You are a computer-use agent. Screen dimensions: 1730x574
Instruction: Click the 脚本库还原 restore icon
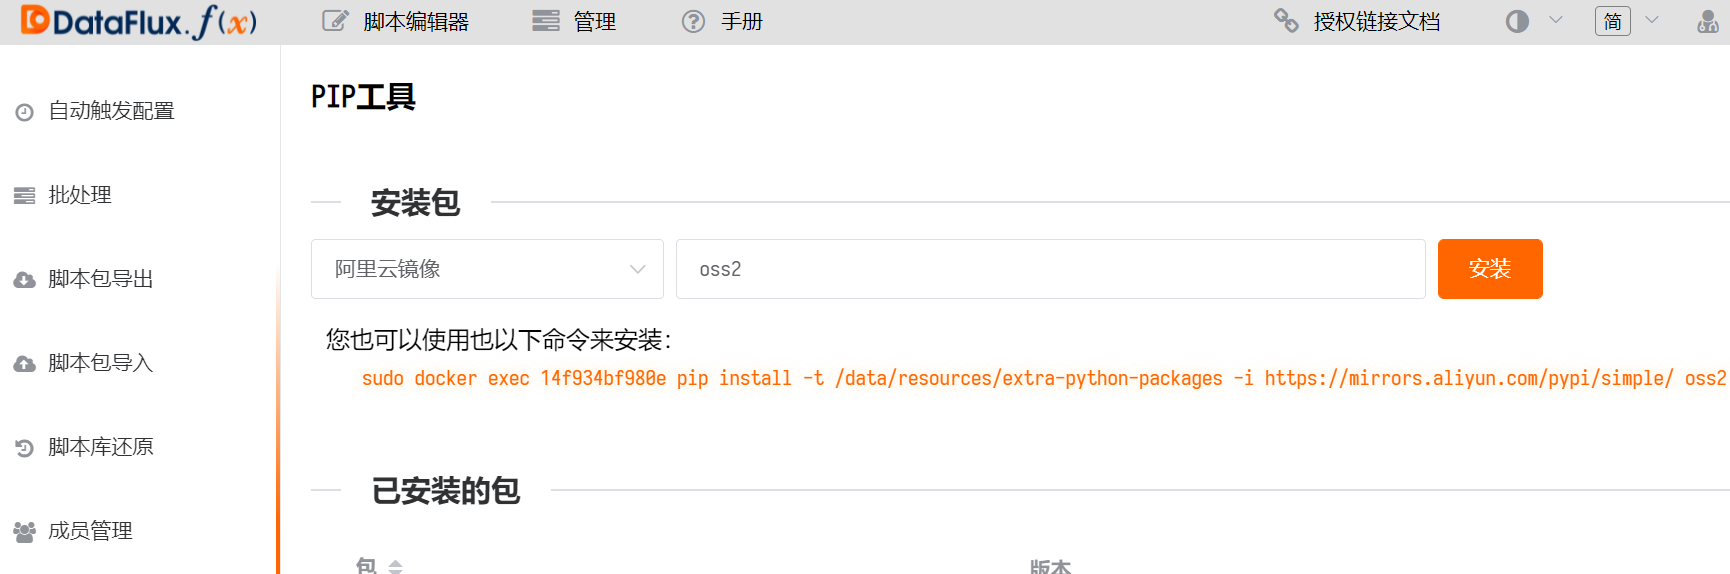(25, 448)
